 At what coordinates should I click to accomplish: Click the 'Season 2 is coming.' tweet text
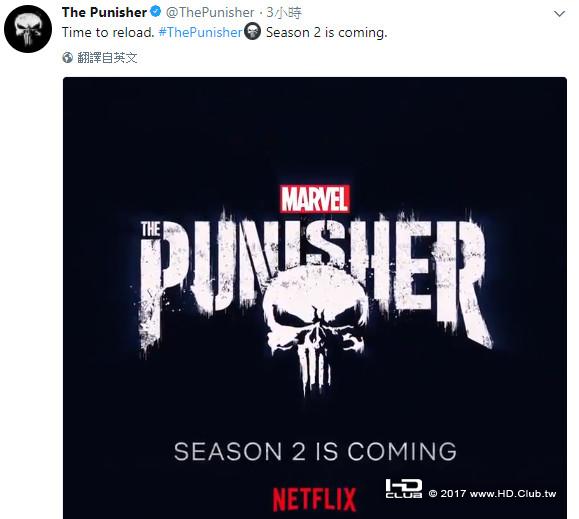coord(326,32)
